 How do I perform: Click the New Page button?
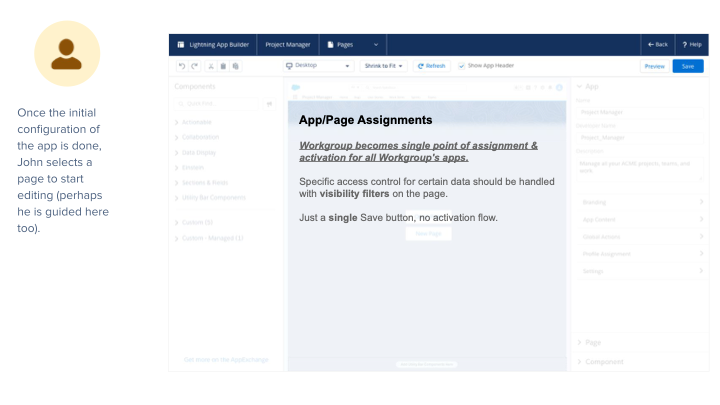428,234
